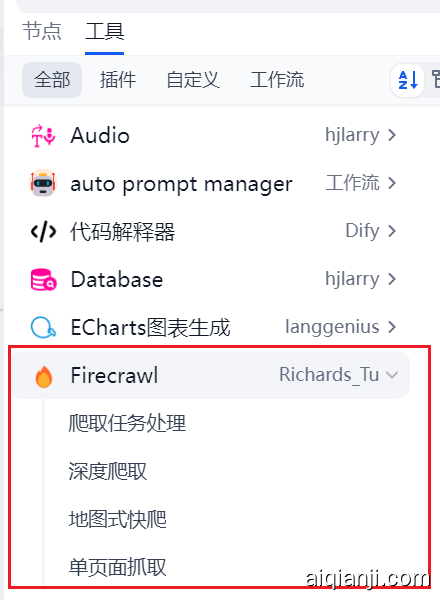Click the Firecrawl flame icon
The image size is (440, 600).
(44, 377)
